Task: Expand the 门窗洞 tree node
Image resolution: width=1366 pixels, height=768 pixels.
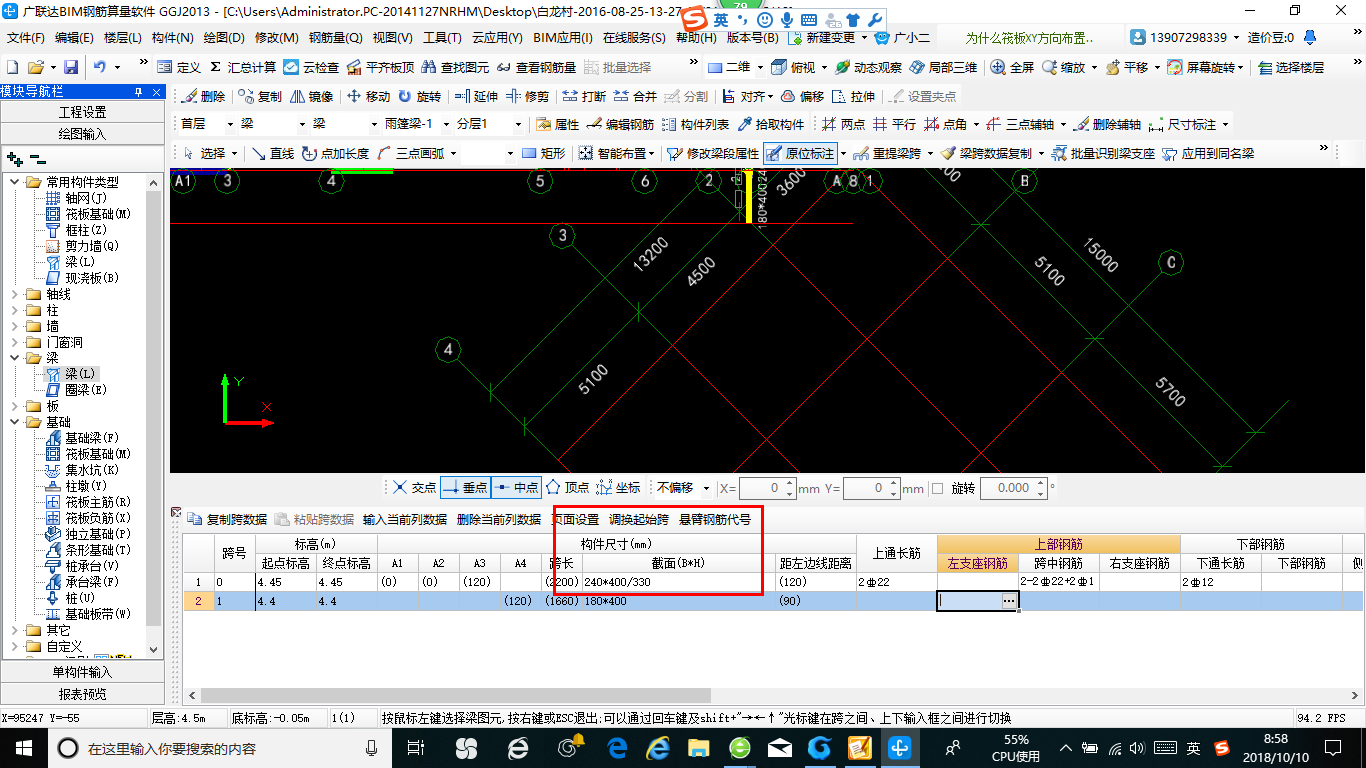Action: (14, 342)
